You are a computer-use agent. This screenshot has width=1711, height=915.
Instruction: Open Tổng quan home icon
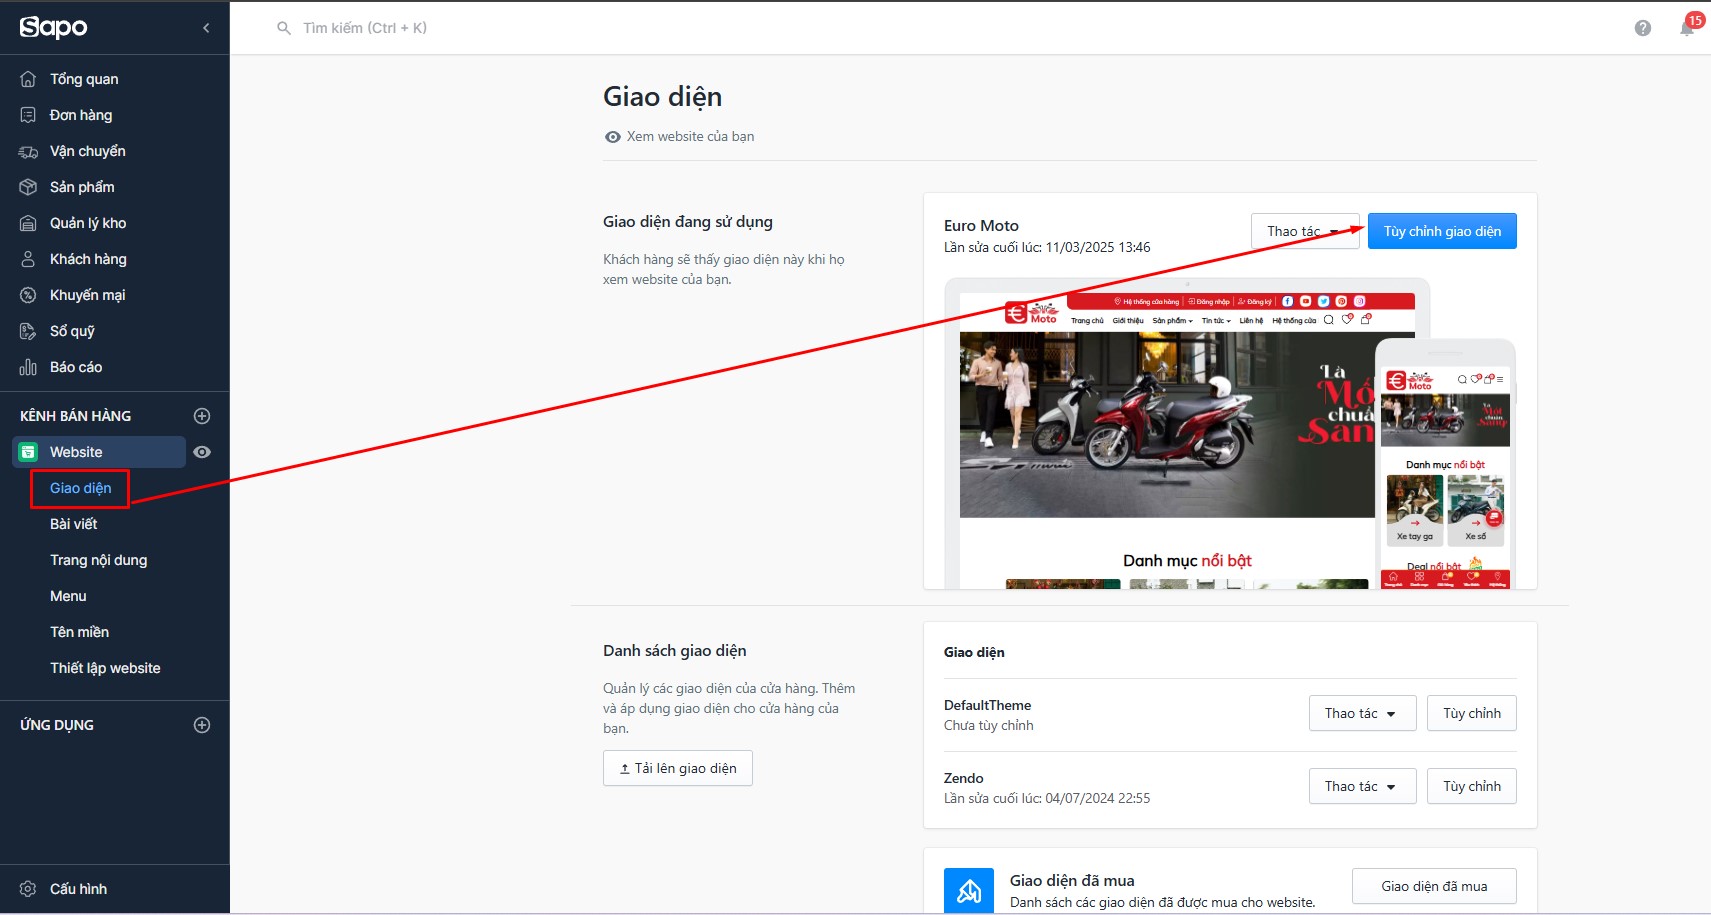tap(28, 79)
